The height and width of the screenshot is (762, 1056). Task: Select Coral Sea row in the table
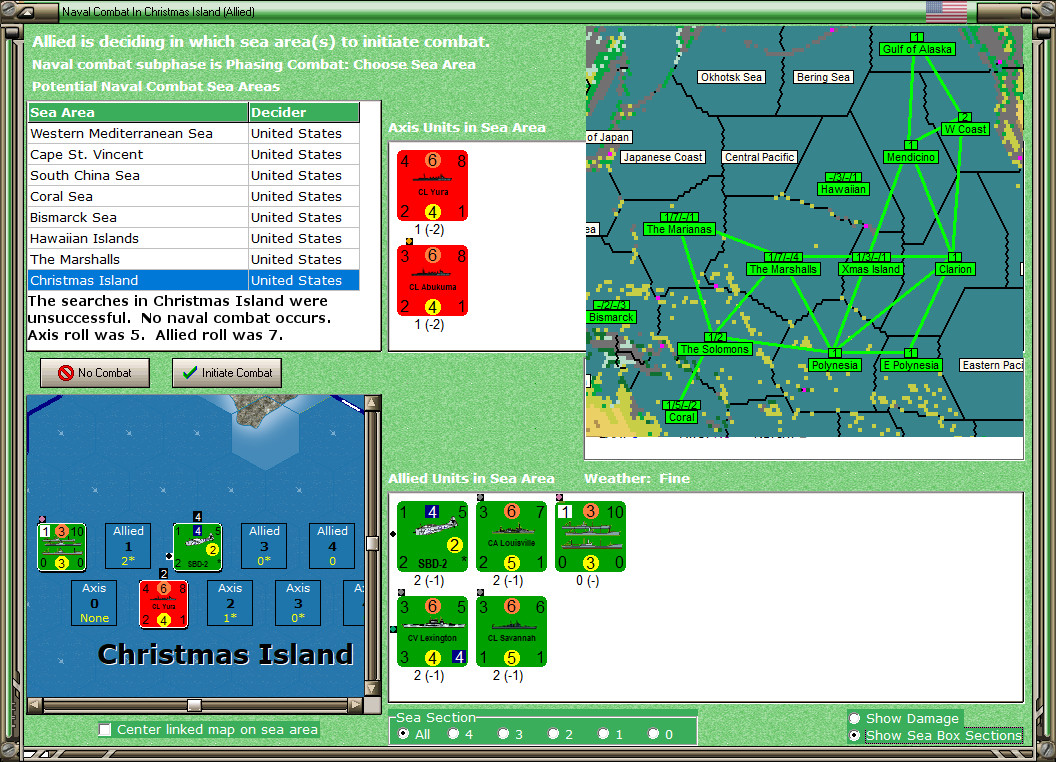(194, 196)
